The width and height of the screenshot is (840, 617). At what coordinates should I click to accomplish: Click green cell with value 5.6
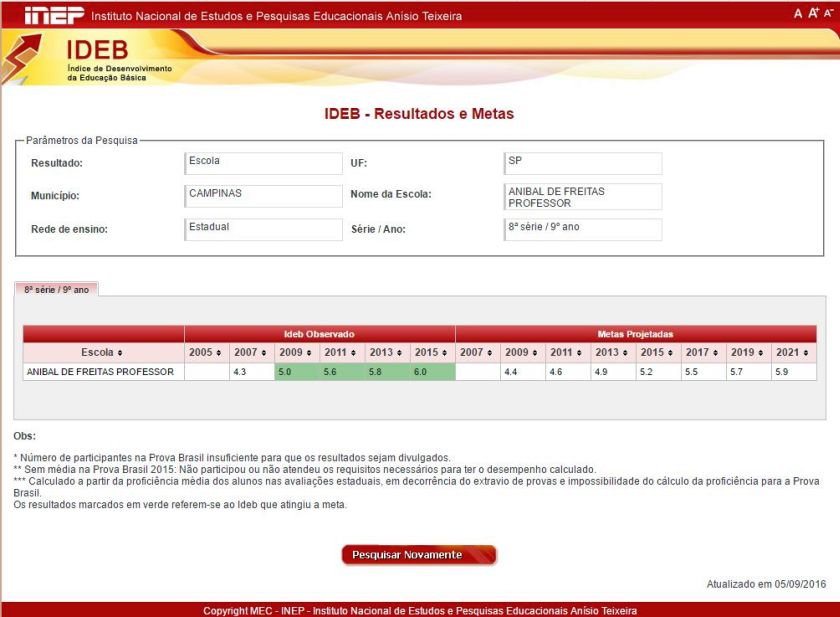[342, 372]
